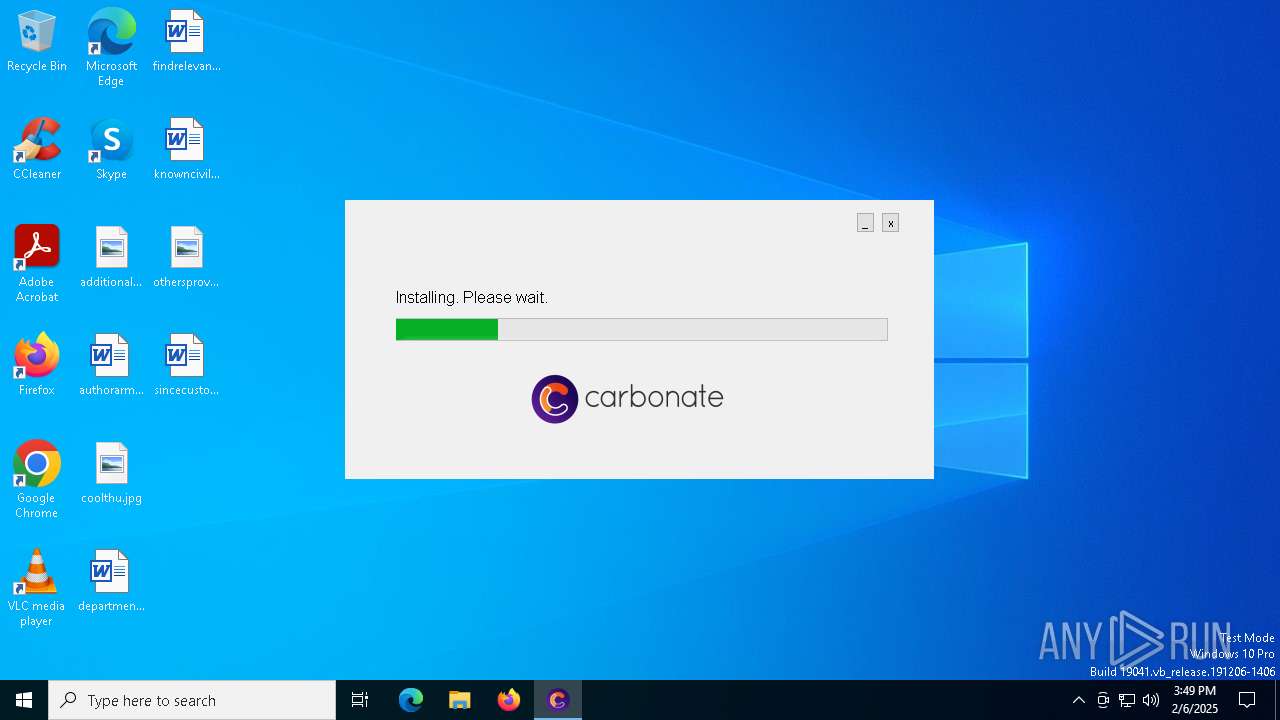
Task: Select the othersprov... image file icon
Action: [x=186, y=258]
